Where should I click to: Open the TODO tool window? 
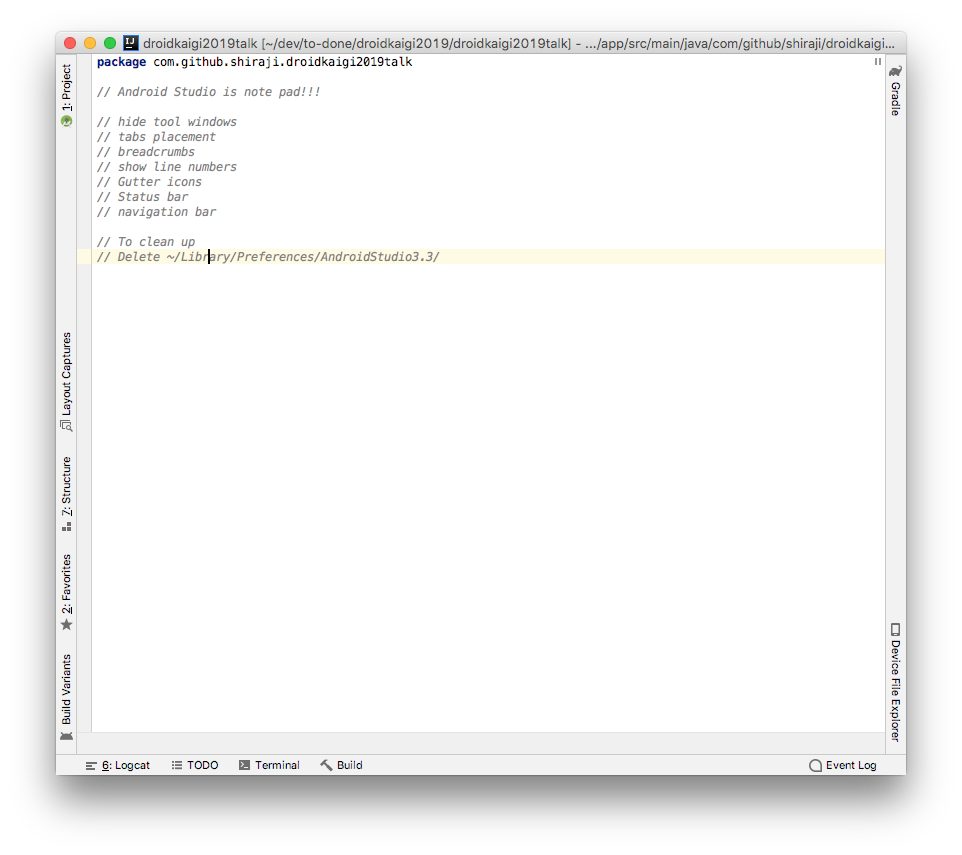195,765
